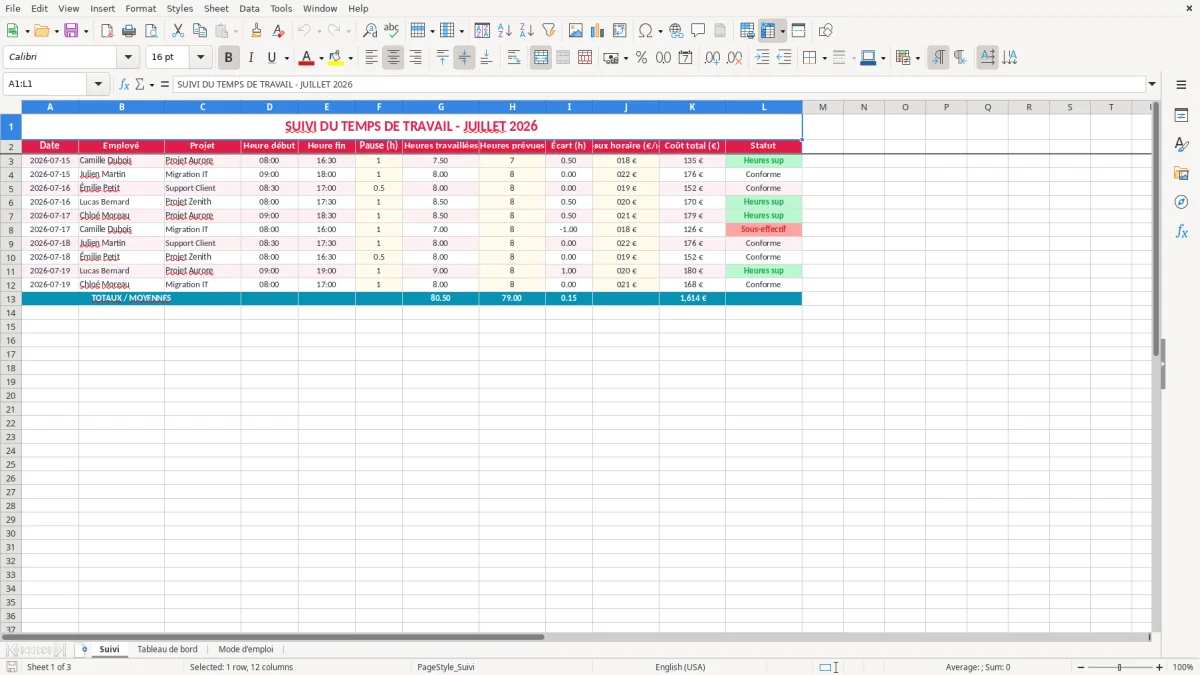Click 'TOTAUX / MOYENNES' cell

pos(131,298)
